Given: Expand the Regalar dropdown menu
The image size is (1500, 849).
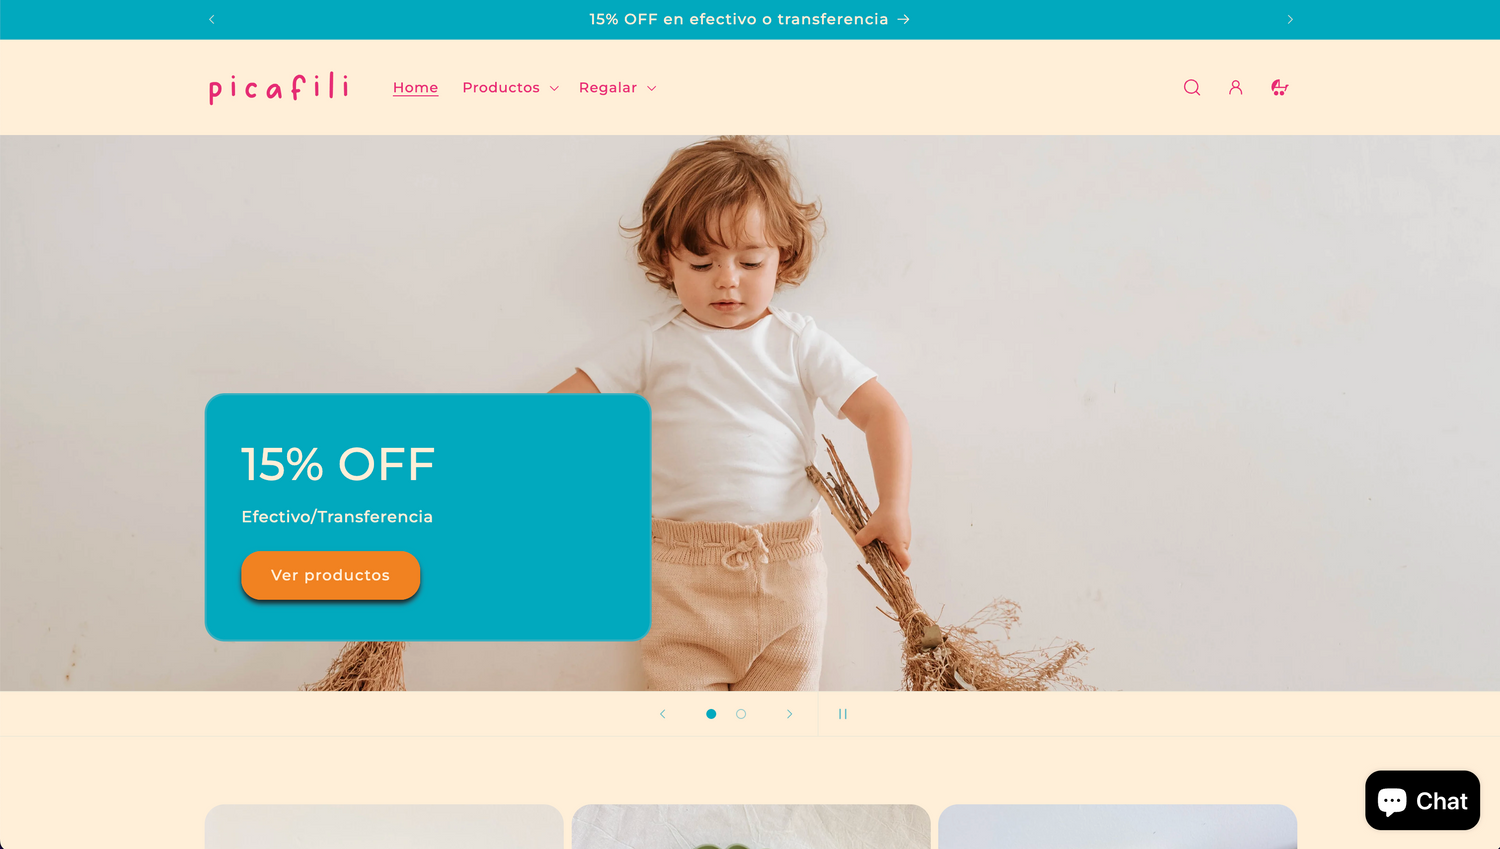Looking at the screenshot, I should coord(617,88).
